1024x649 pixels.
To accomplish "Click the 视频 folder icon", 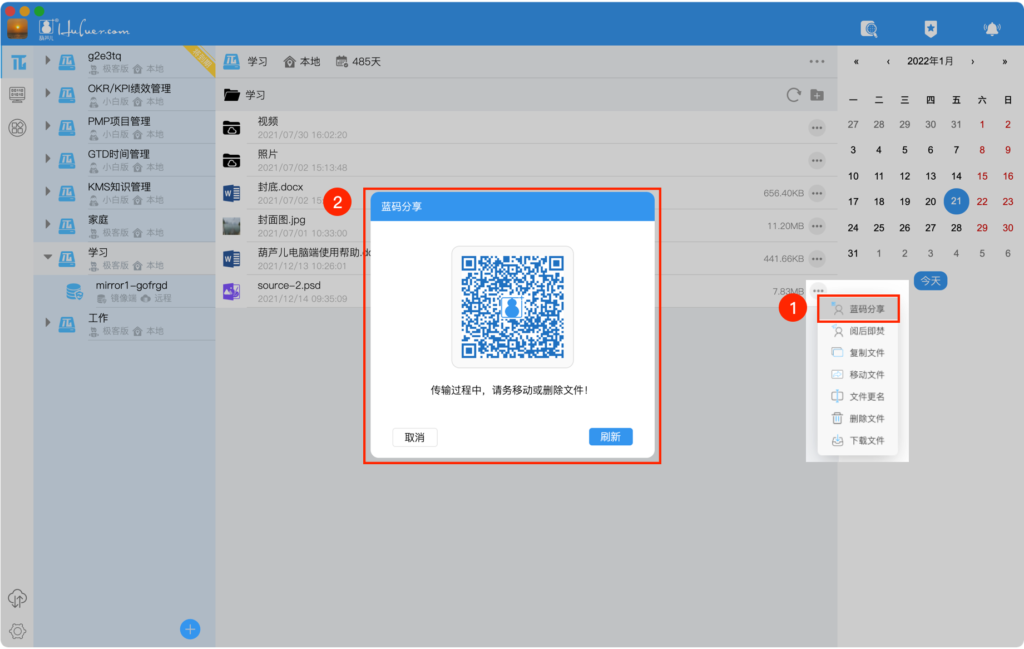I will click(232, 128).
